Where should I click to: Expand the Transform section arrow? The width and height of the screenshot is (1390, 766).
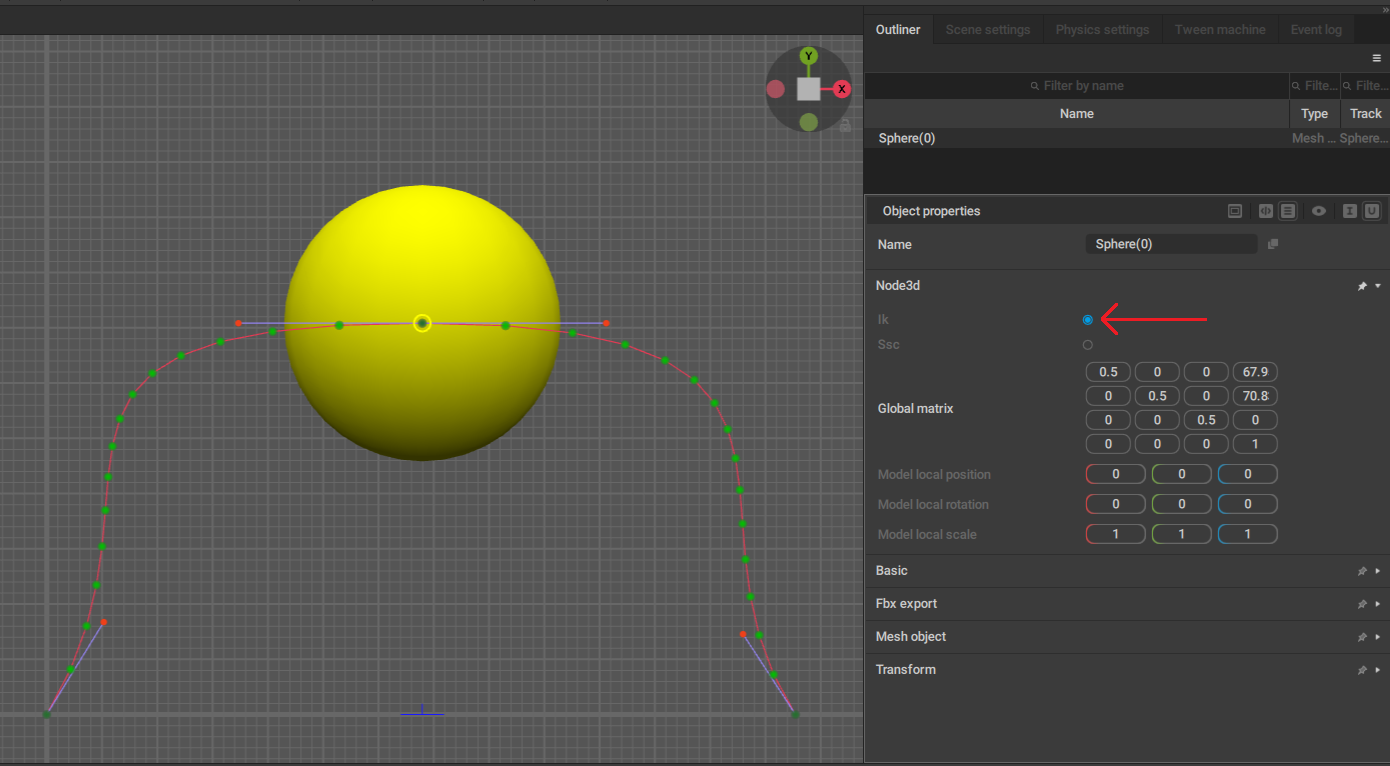coord(1378,670)
